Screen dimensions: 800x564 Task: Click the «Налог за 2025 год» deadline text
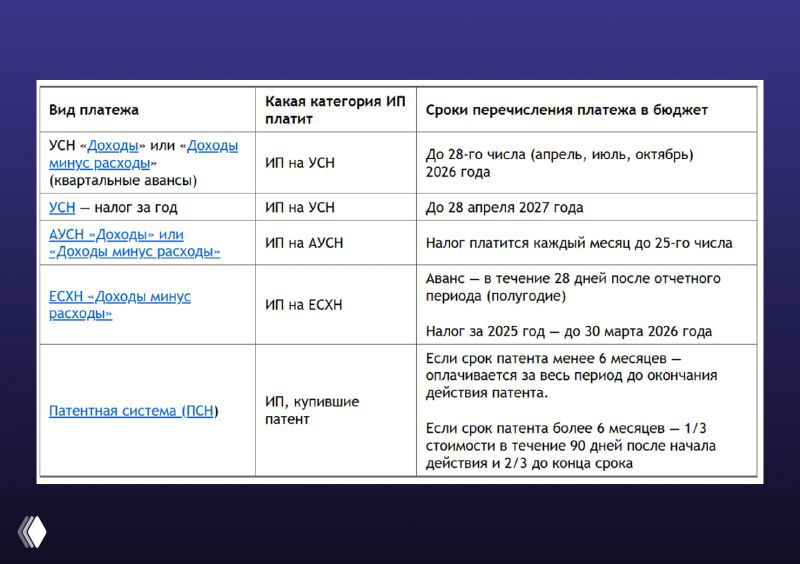tap(569, 332)
